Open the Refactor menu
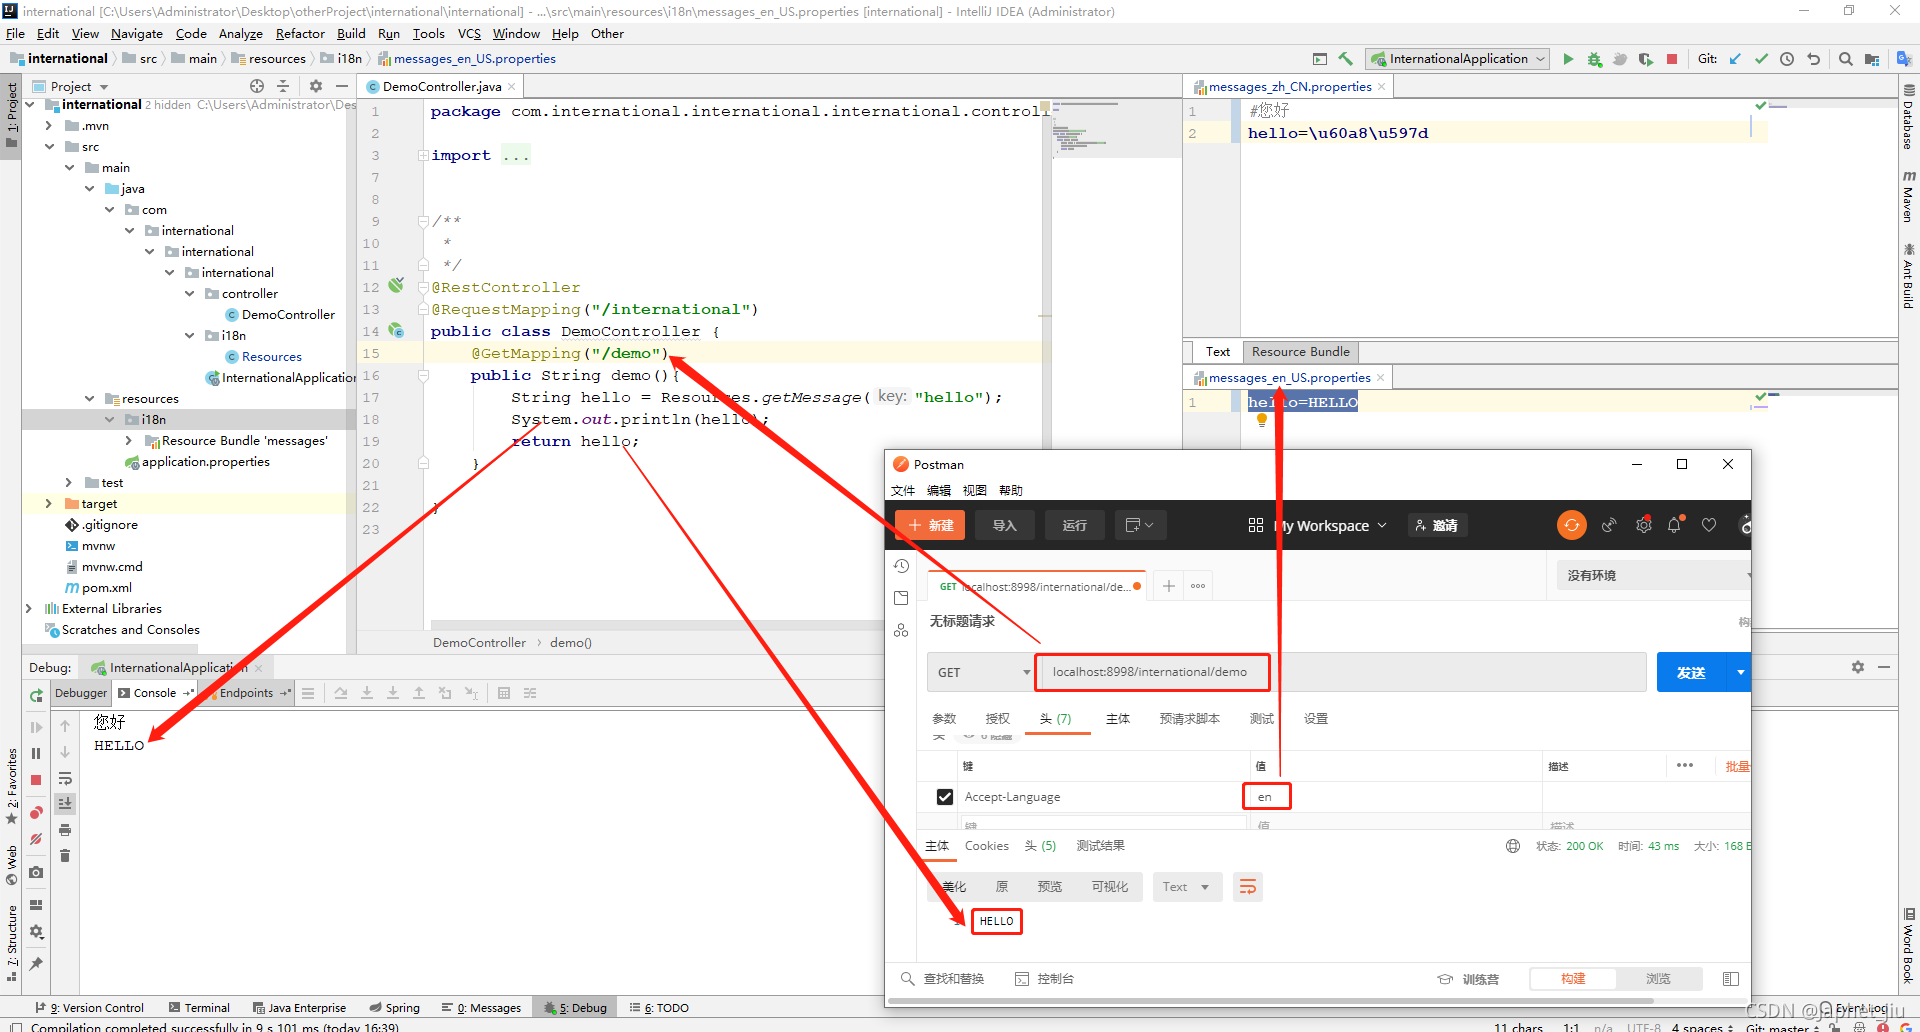 [300, 34]
